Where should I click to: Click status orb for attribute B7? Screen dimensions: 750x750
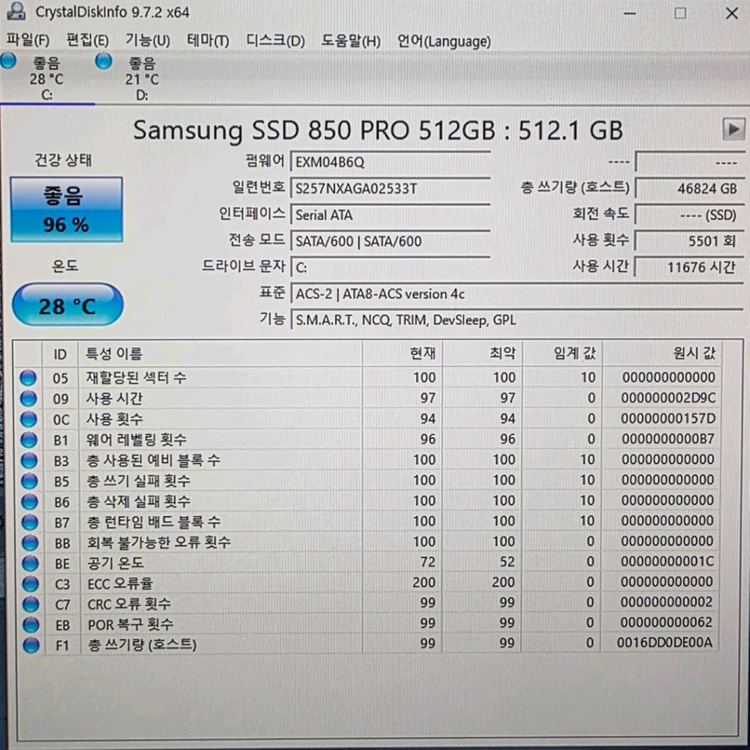(x=30, y=522)
